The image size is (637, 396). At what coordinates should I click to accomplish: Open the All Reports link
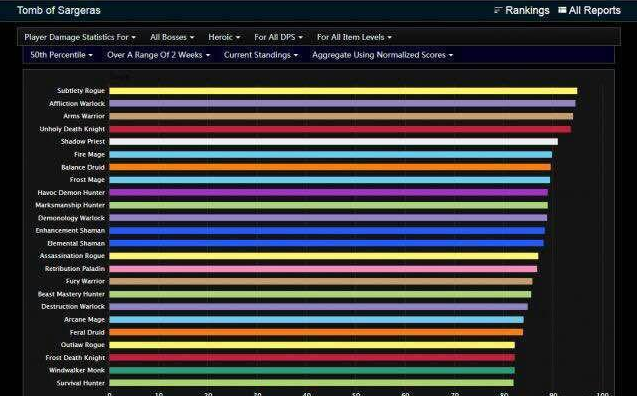pyautogui.click(x=594, y=10)
